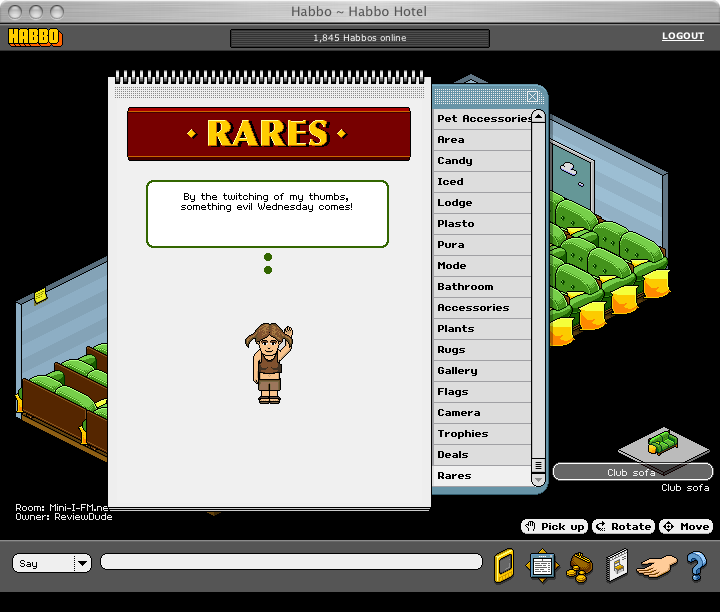
Task: Open the Navigator icon in toolbar
Action: click(541, 565)
